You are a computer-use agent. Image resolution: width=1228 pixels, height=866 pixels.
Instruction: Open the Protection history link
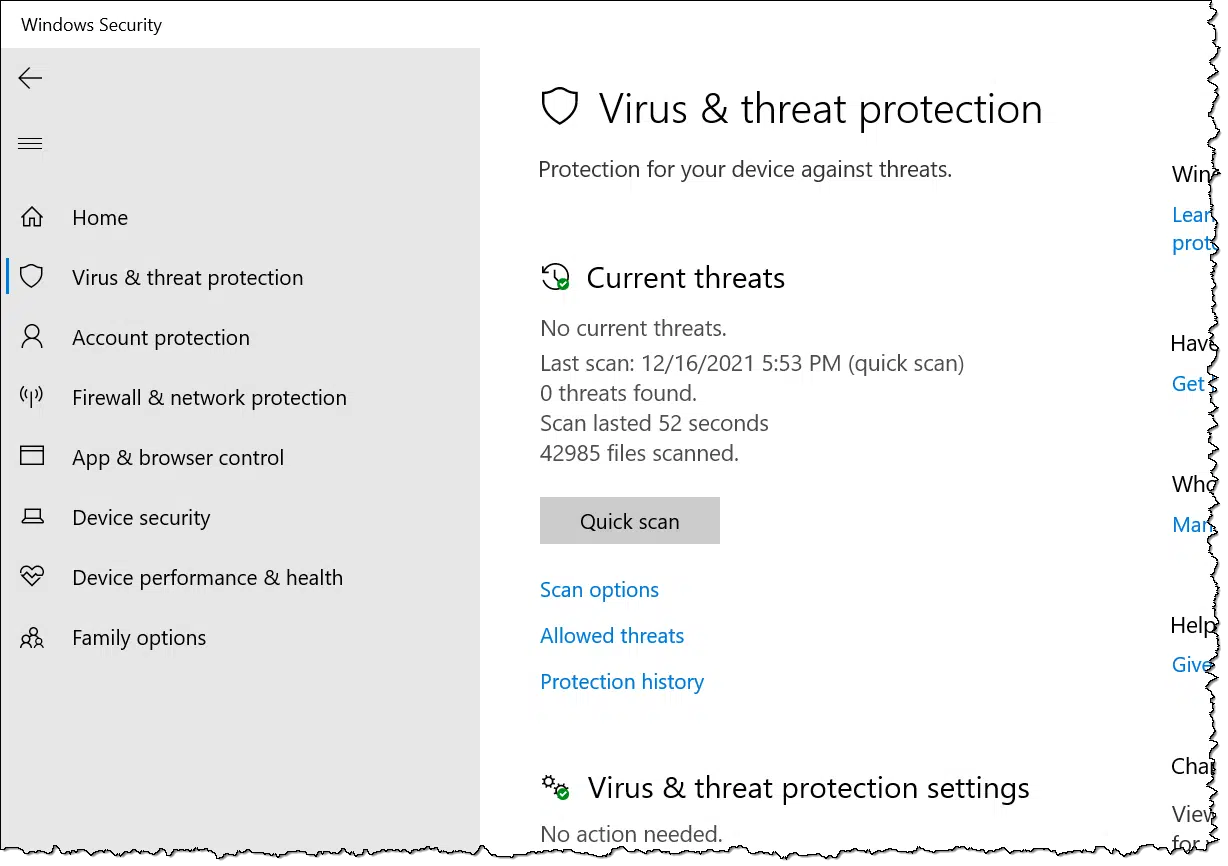[x=622, y=682]
